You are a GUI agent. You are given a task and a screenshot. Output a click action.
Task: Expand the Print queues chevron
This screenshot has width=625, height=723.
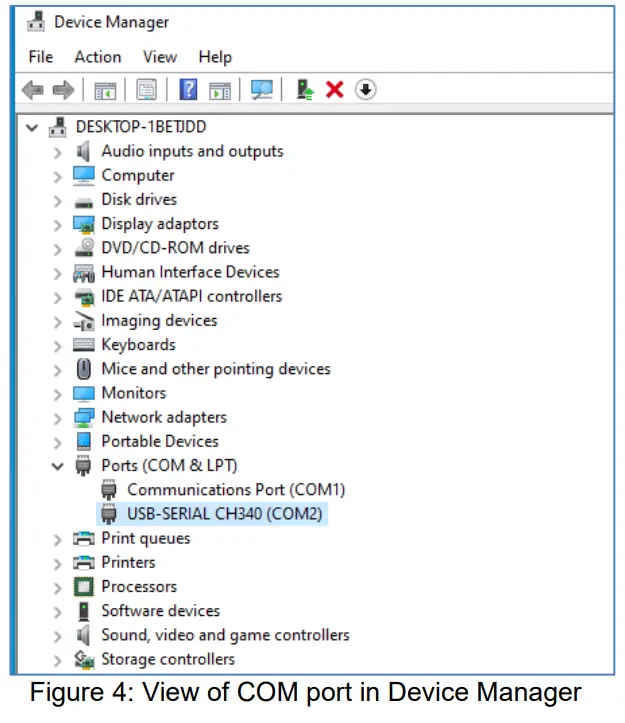[57, 539]
